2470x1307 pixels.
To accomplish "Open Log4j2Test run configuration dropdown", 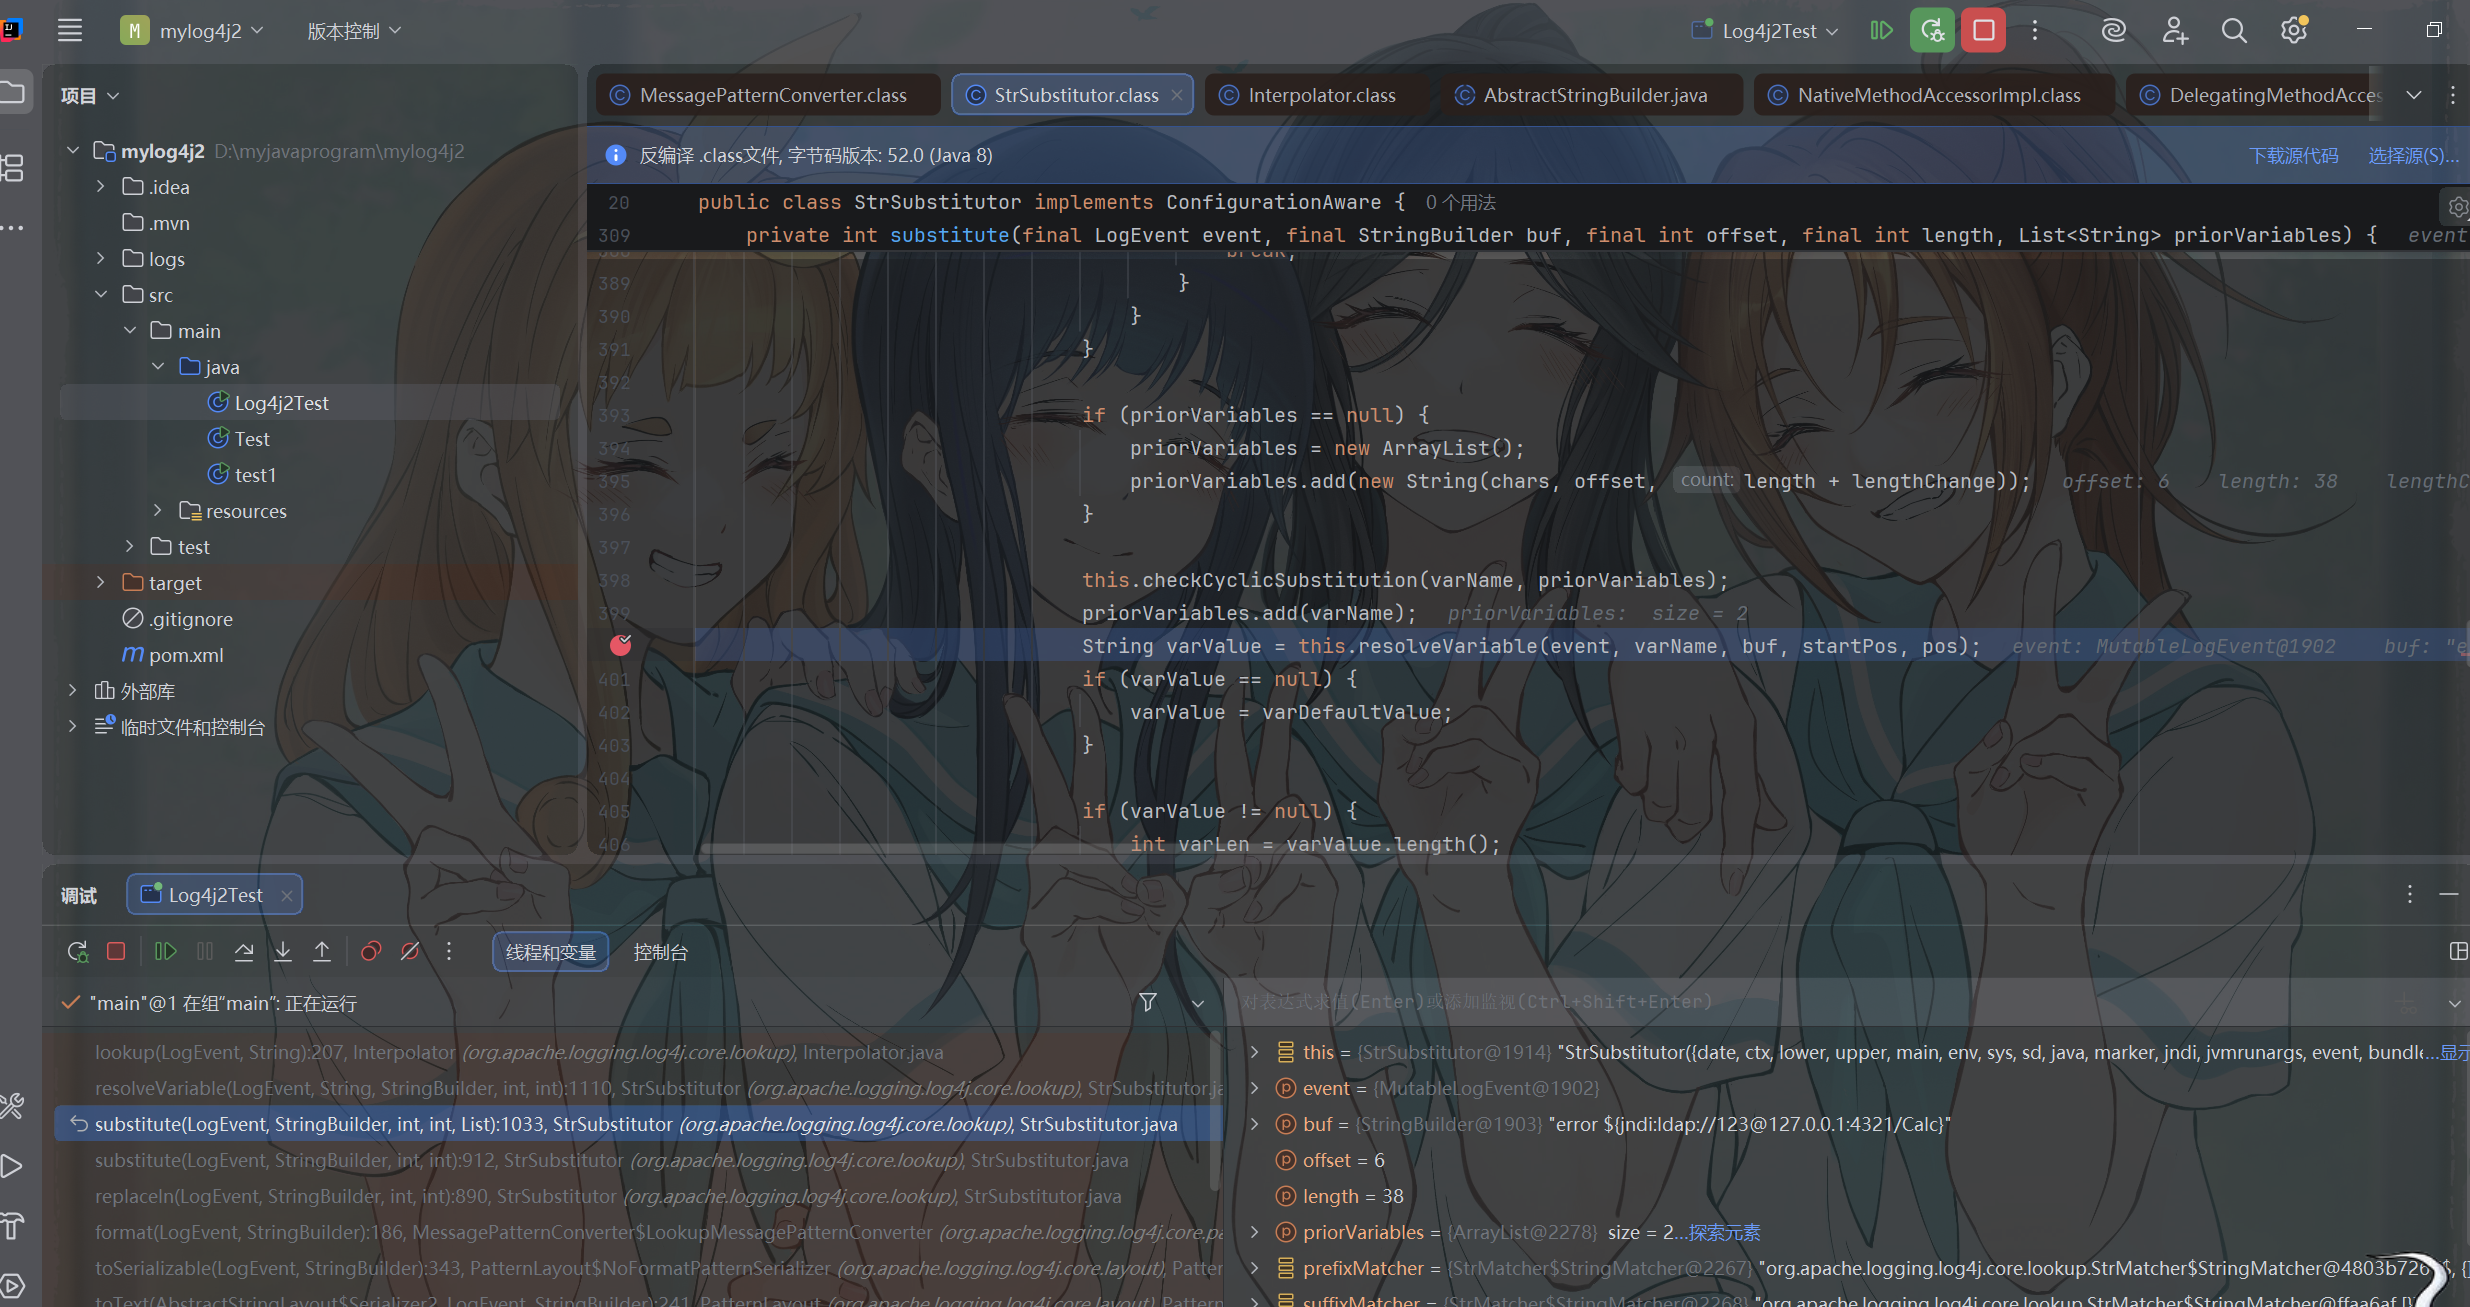I will pyautogui.click(x=1765, y=31).
